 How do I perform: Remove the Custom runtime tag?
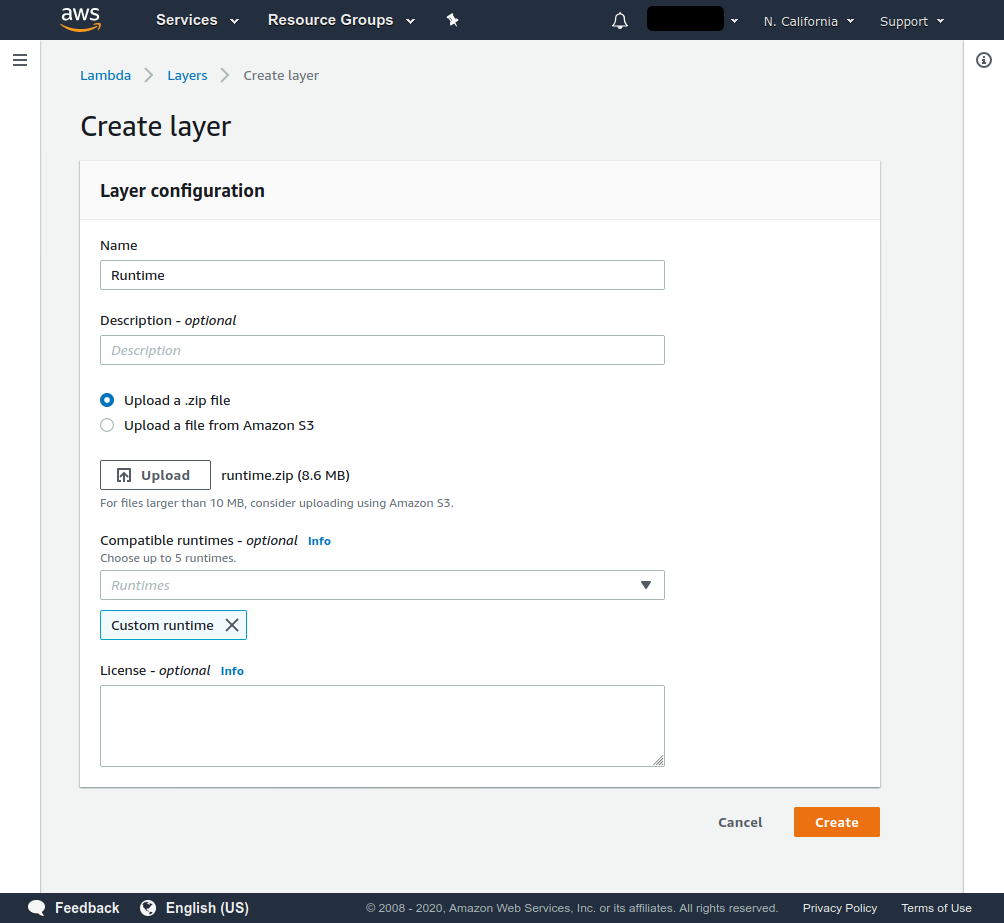tap(232, 625)
